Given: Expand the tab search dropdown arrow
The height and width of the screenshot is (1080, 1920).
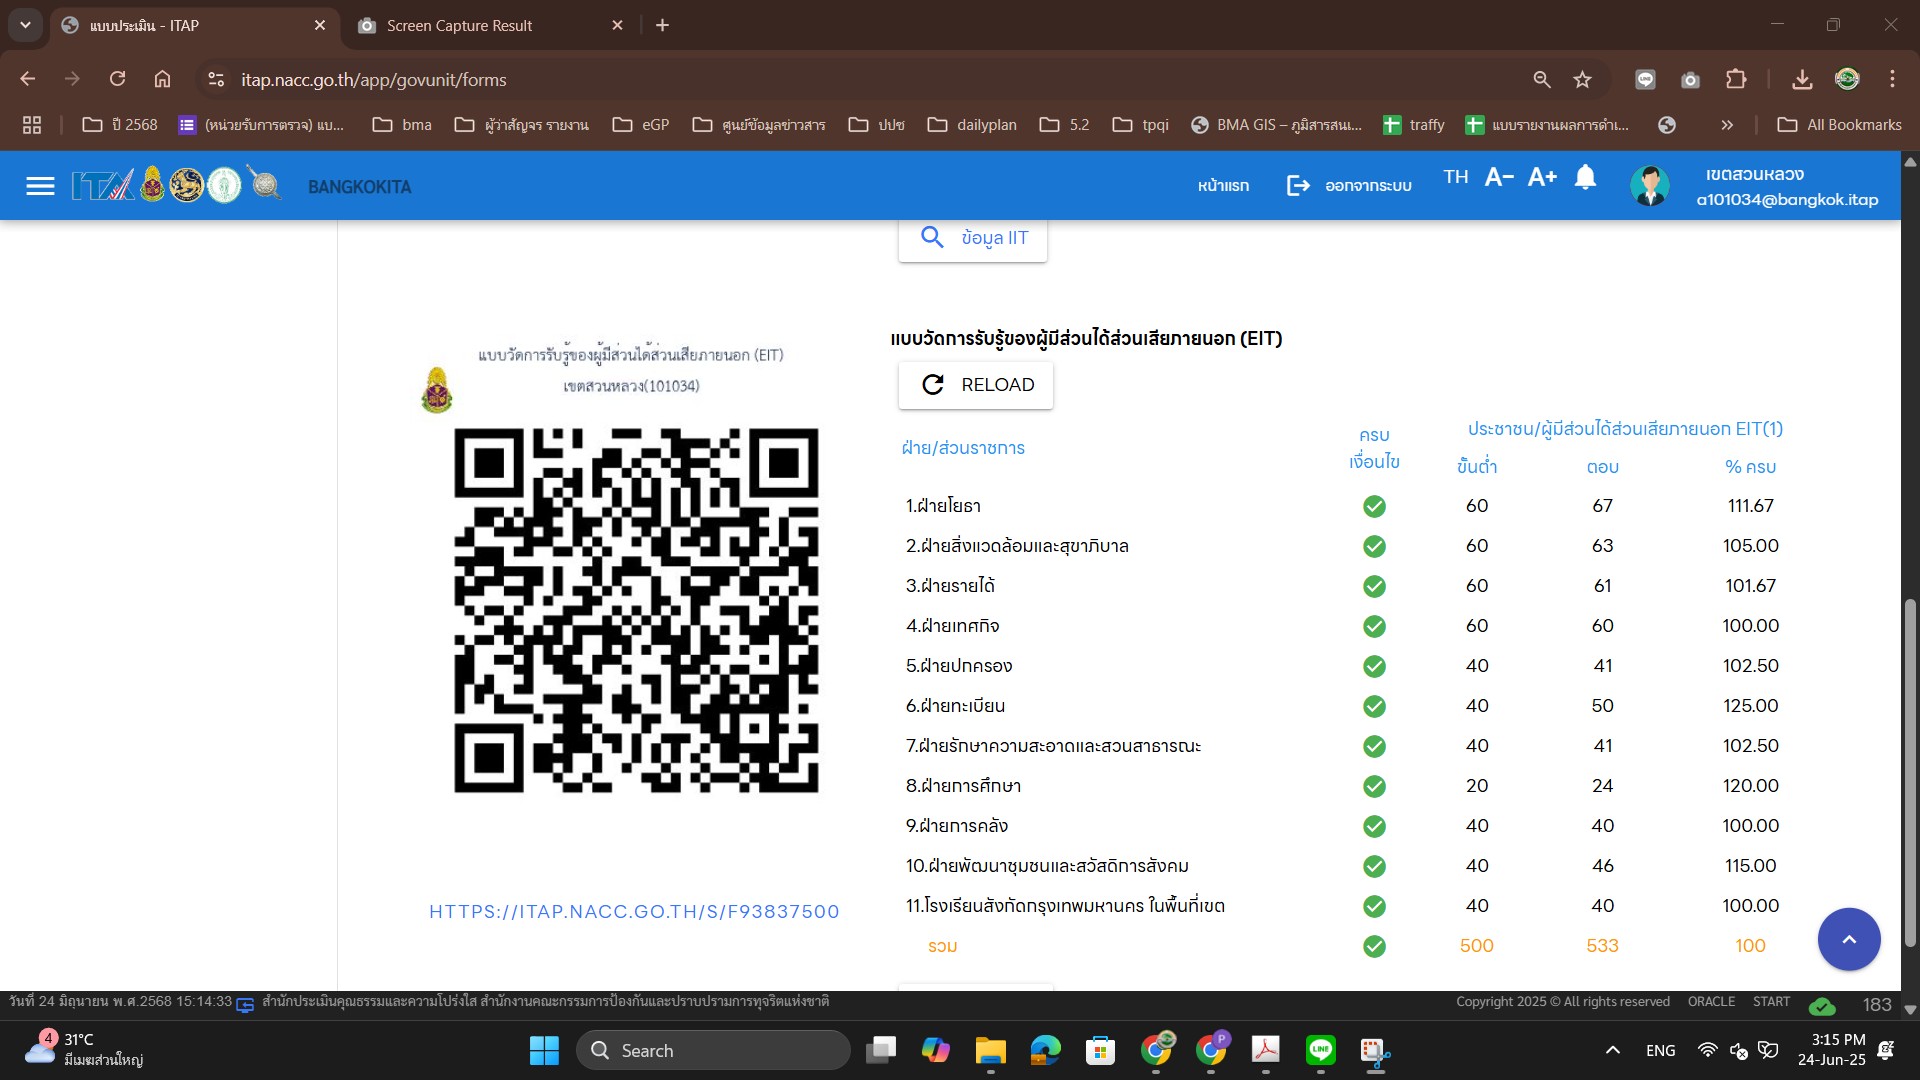Looking at the screenshot, I should click(25, 25).
